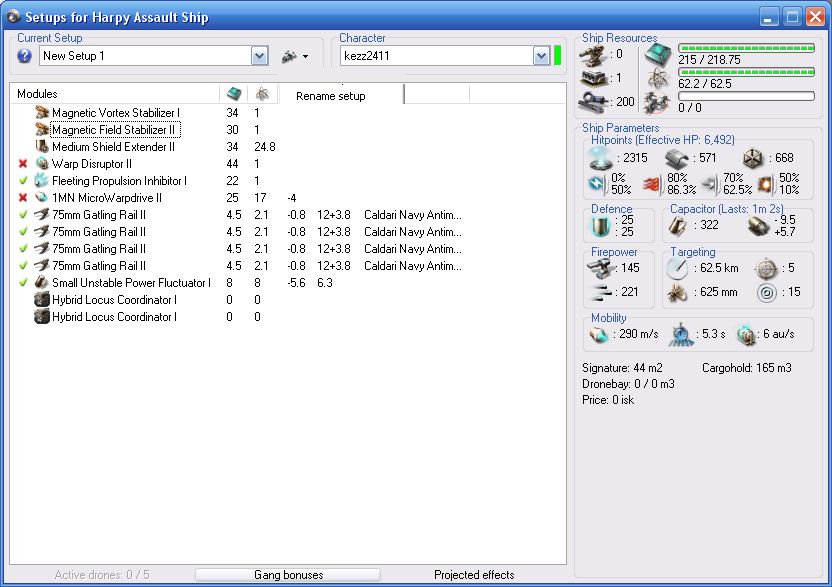Click Caldari Navy Antim... ammo on first railgun
The image size is (832, 587).
[x=413, y=215]
